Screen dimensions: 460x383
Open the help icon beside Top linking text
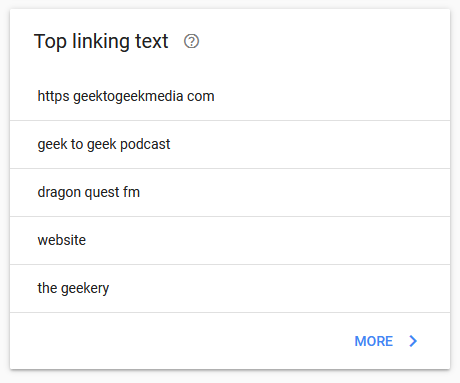click(x=191, y=41)
